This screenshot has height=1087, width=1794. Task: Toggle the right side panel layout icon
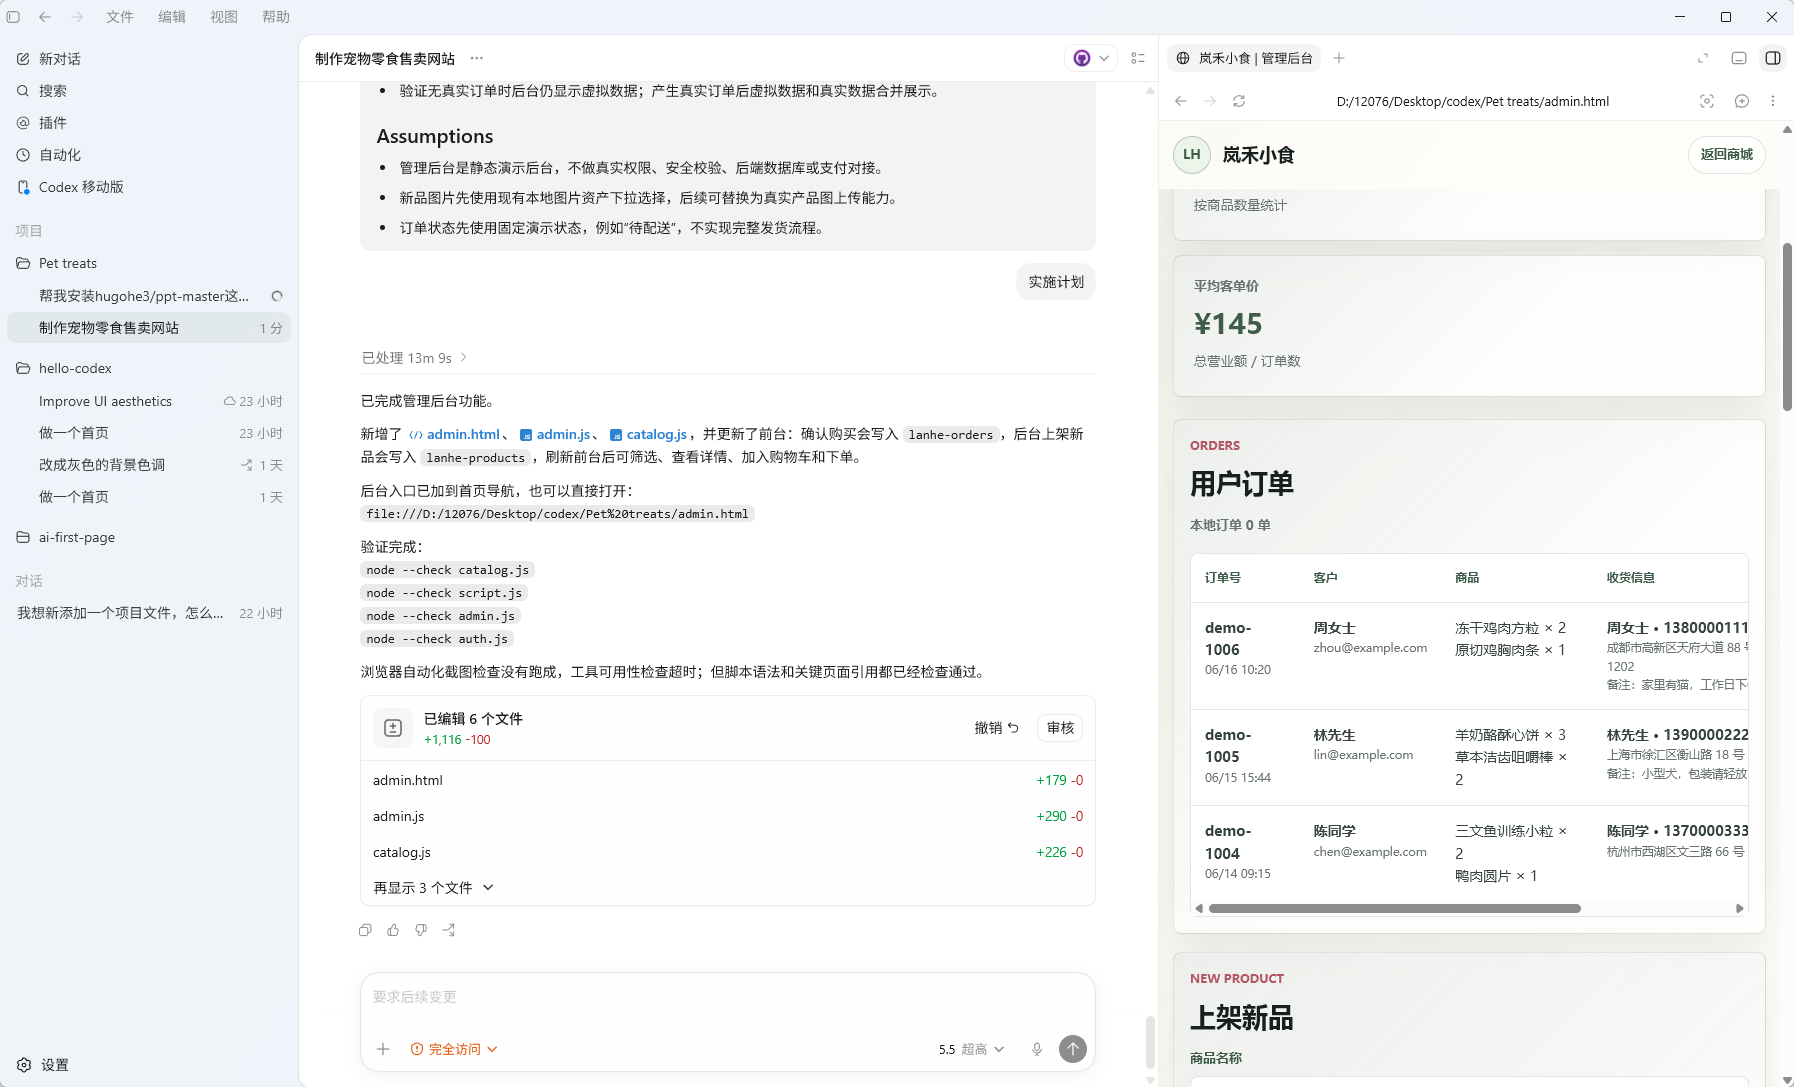(1773, 58)
